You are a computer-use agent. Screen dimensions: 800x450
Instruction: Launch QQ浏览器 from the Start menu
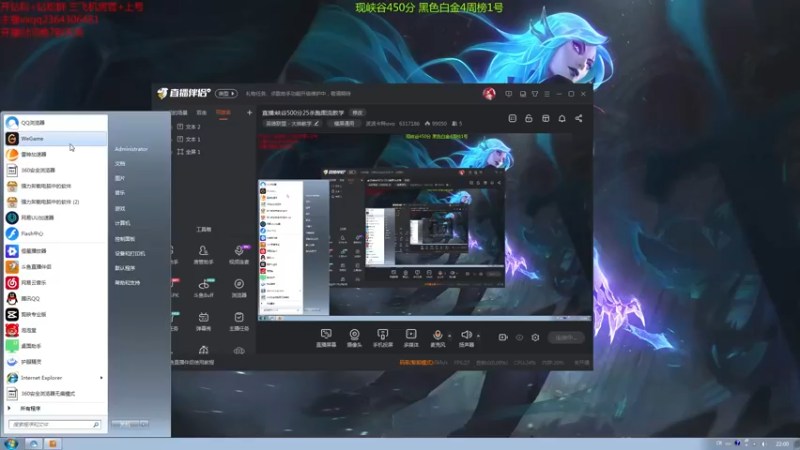56,122
